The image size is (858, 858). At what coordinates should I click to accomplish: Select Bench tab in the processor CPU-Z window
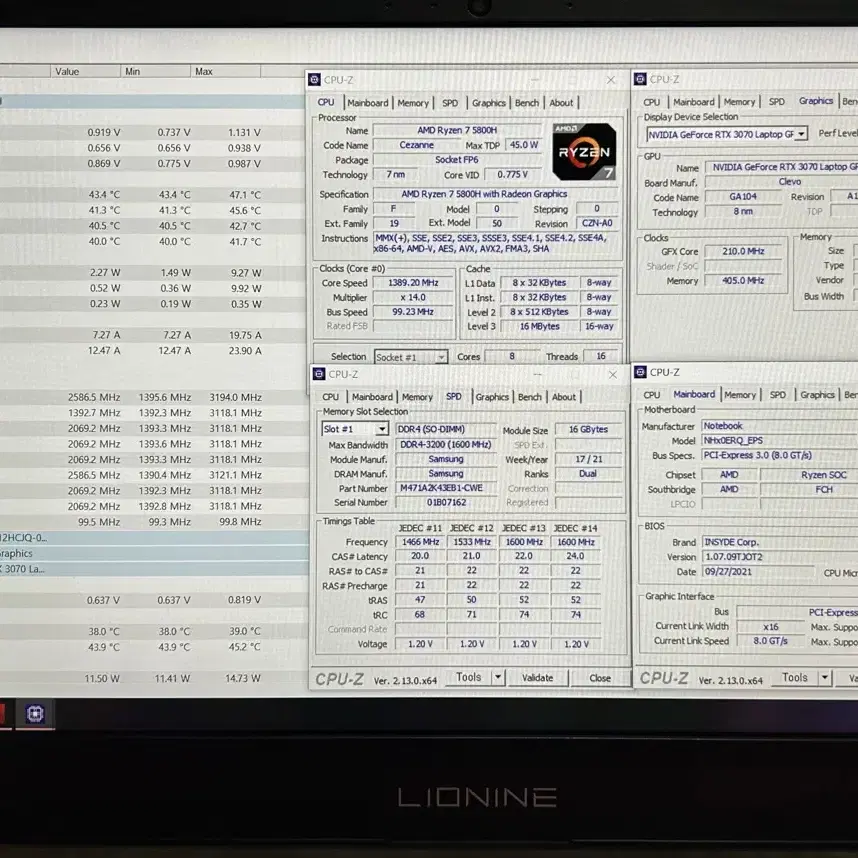[x=527, y=103]
